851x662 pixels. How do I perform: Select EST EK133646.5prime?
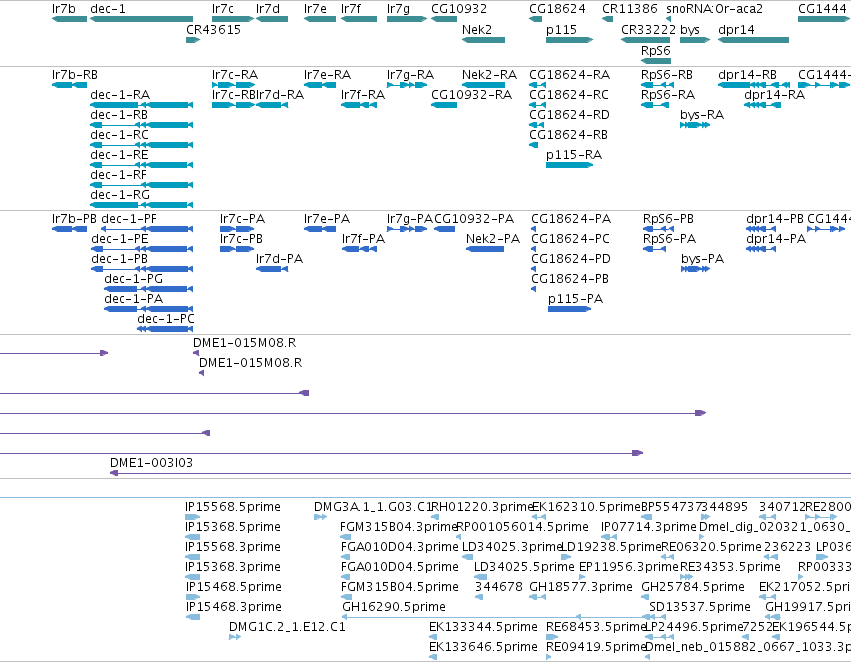(433, 657)
